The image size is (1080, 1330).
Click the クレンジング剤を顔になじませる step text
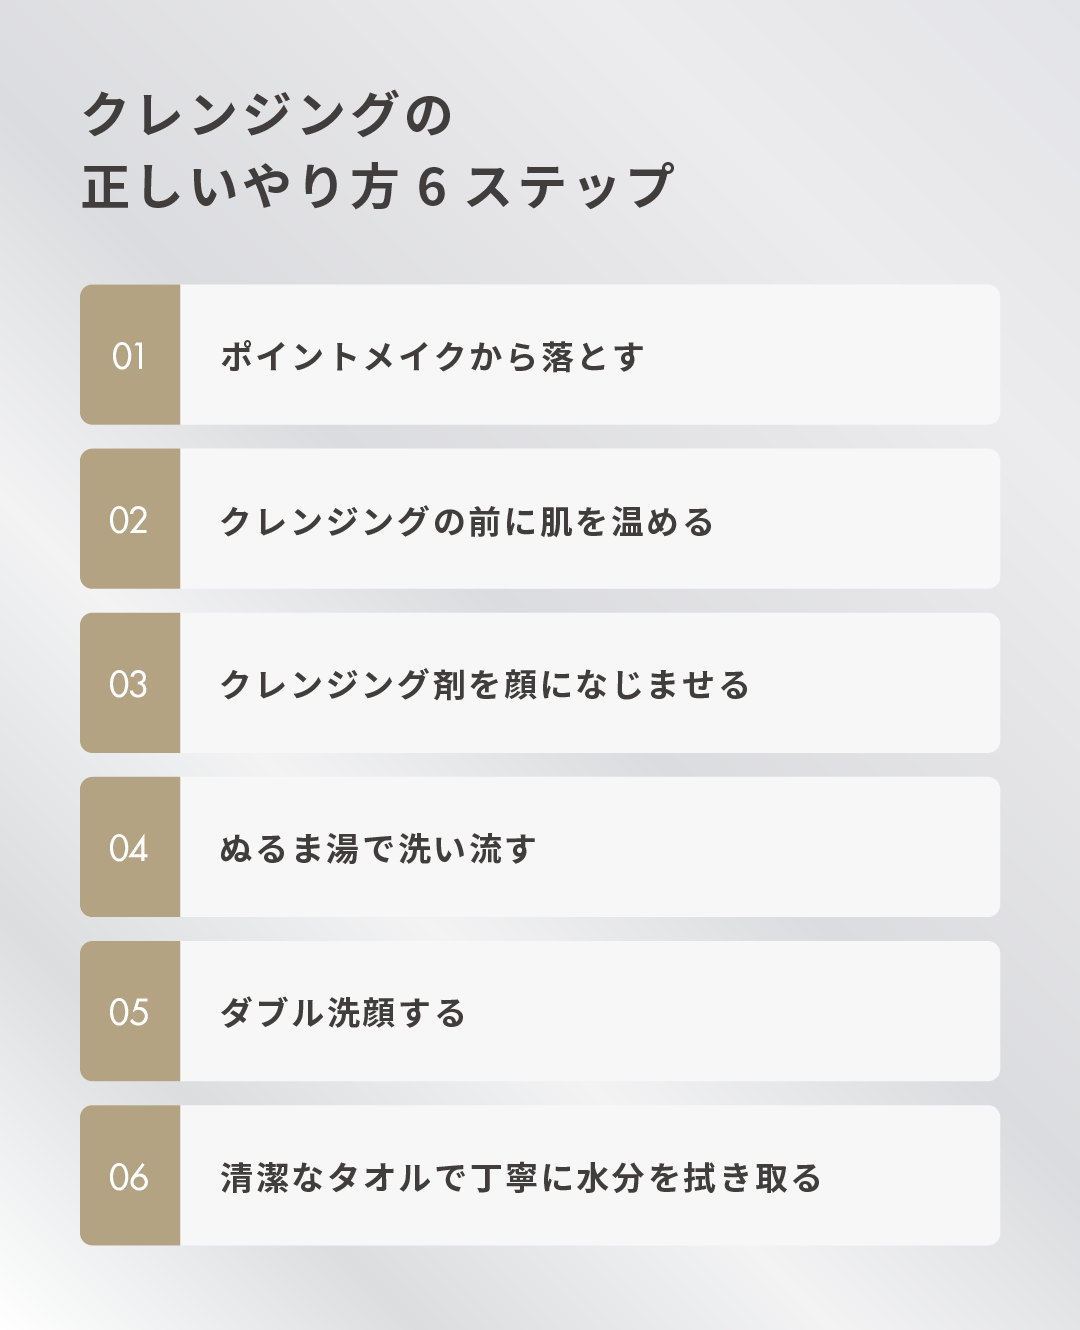[x=485, y=684]
